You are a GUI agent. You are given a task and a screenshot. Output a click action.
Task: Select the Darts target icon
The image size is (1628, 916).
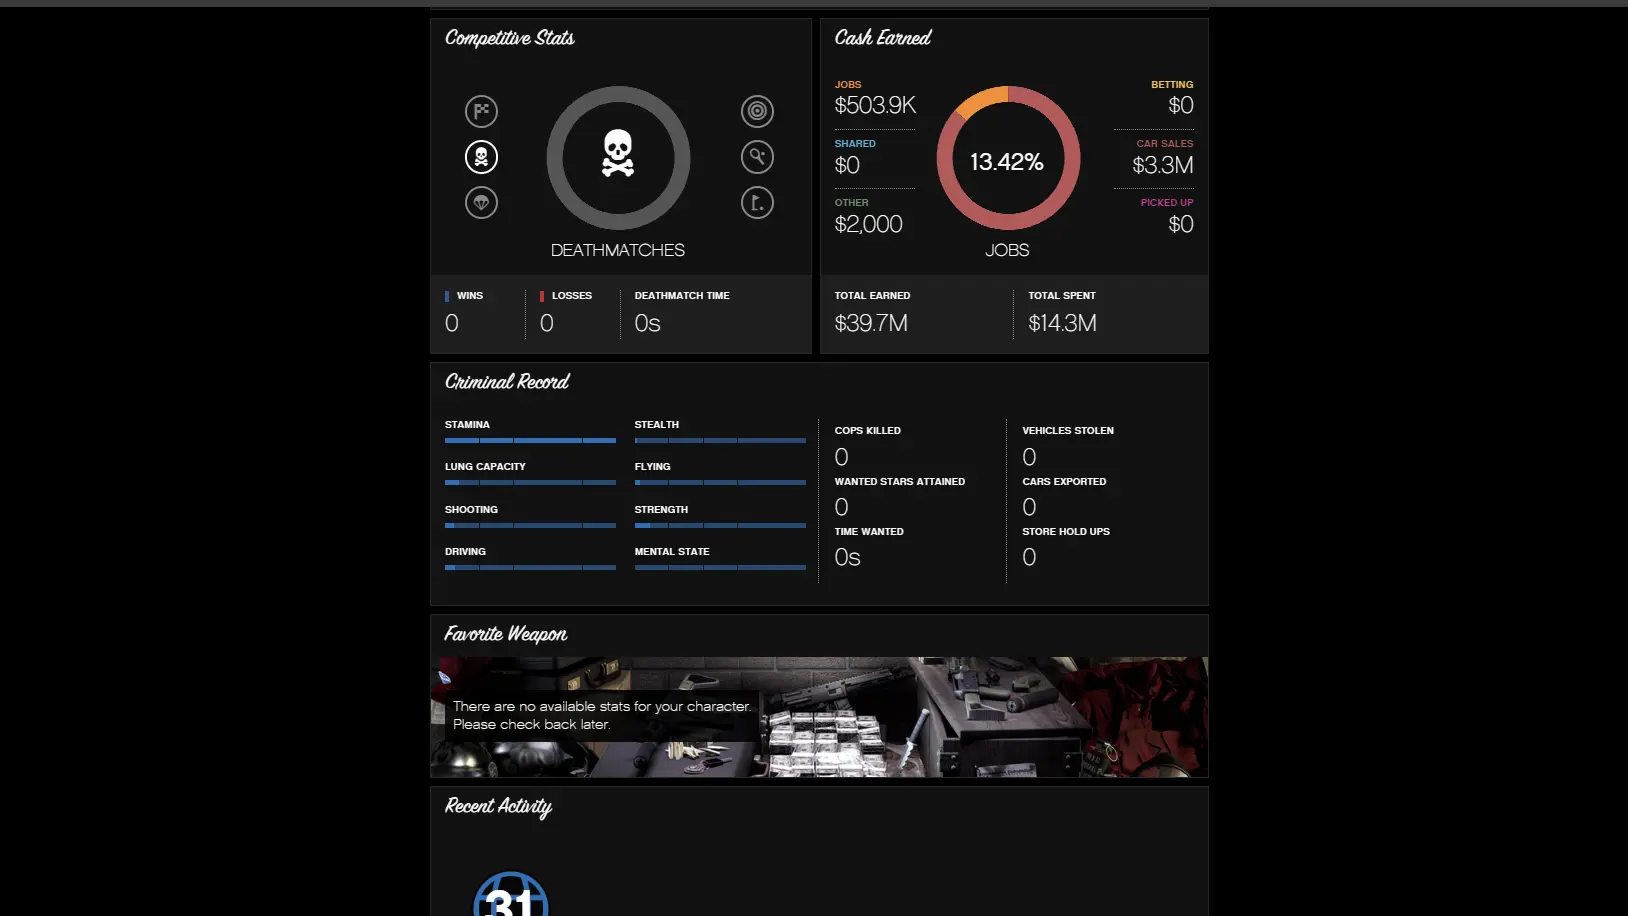click(757, 111)
